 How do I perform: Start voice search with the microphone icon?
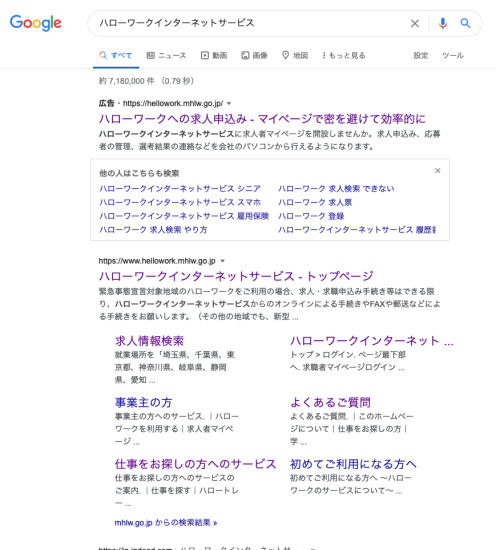443,23
